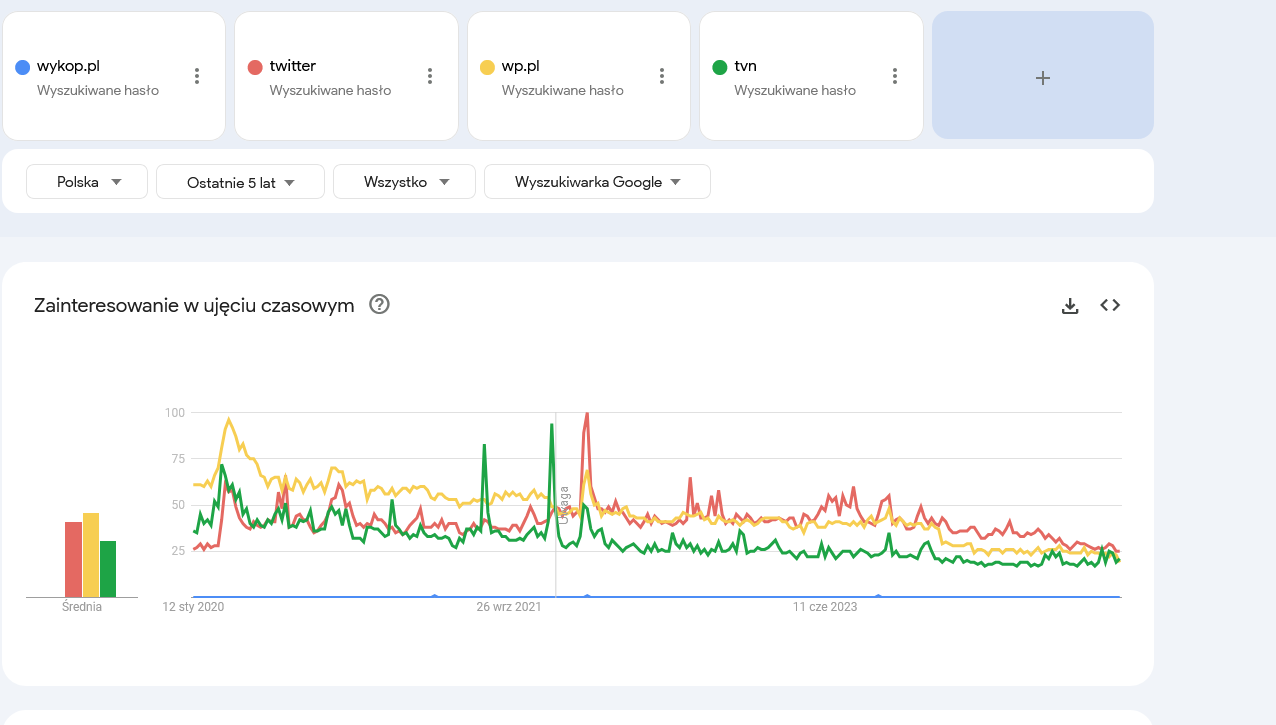This screenshot has width=1276, height=725.
Task: Open the Ostatnie 5 lat time range dropdown
Action: [241, 182]
